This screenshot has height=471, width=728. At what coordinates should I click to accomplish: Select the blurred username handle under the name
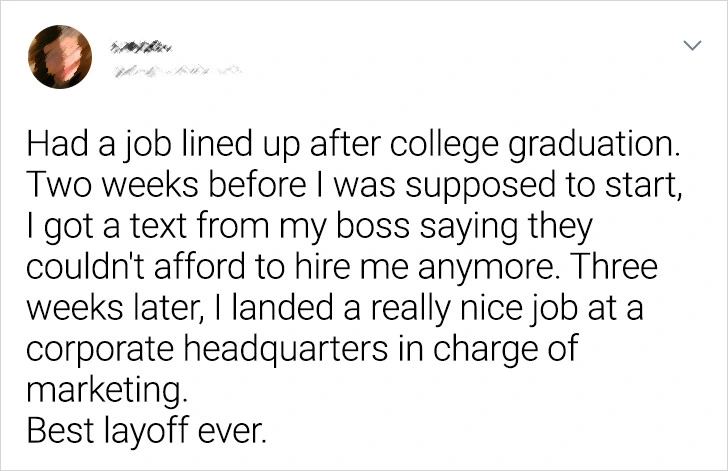click(x=176, y=72)
